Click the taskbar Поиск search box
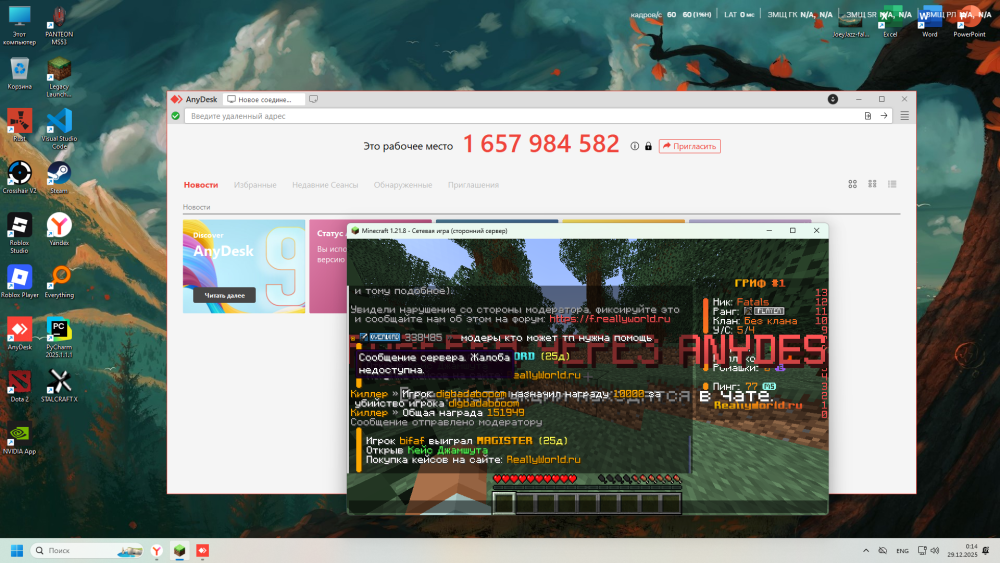This screenshot has width=1000, height=563. click(87, 550)
